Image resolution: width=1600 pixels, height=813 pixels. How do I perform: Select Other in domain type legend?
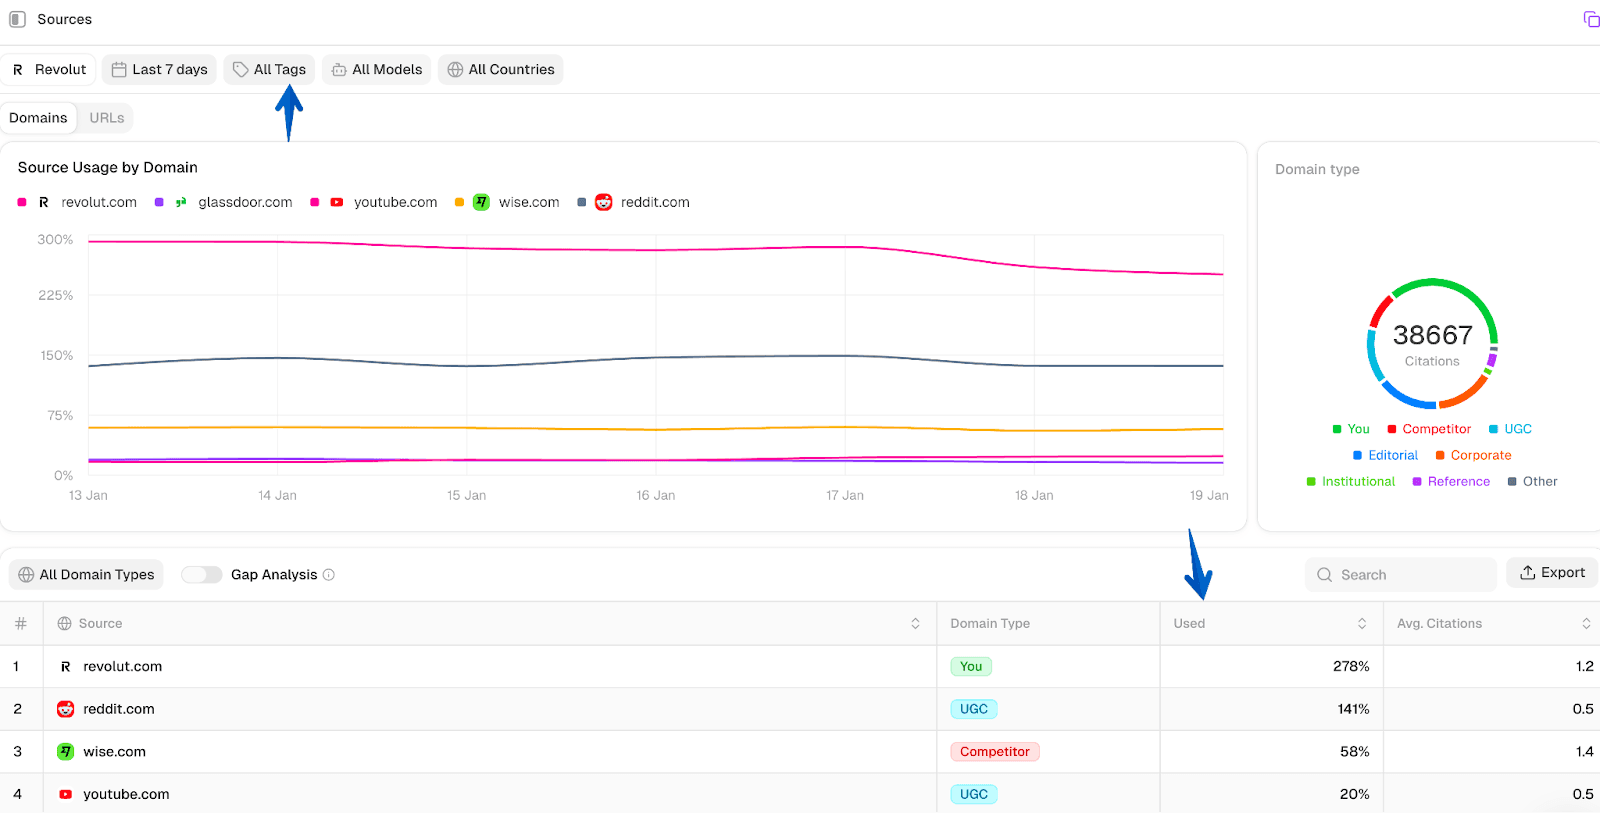(1533, 481)
